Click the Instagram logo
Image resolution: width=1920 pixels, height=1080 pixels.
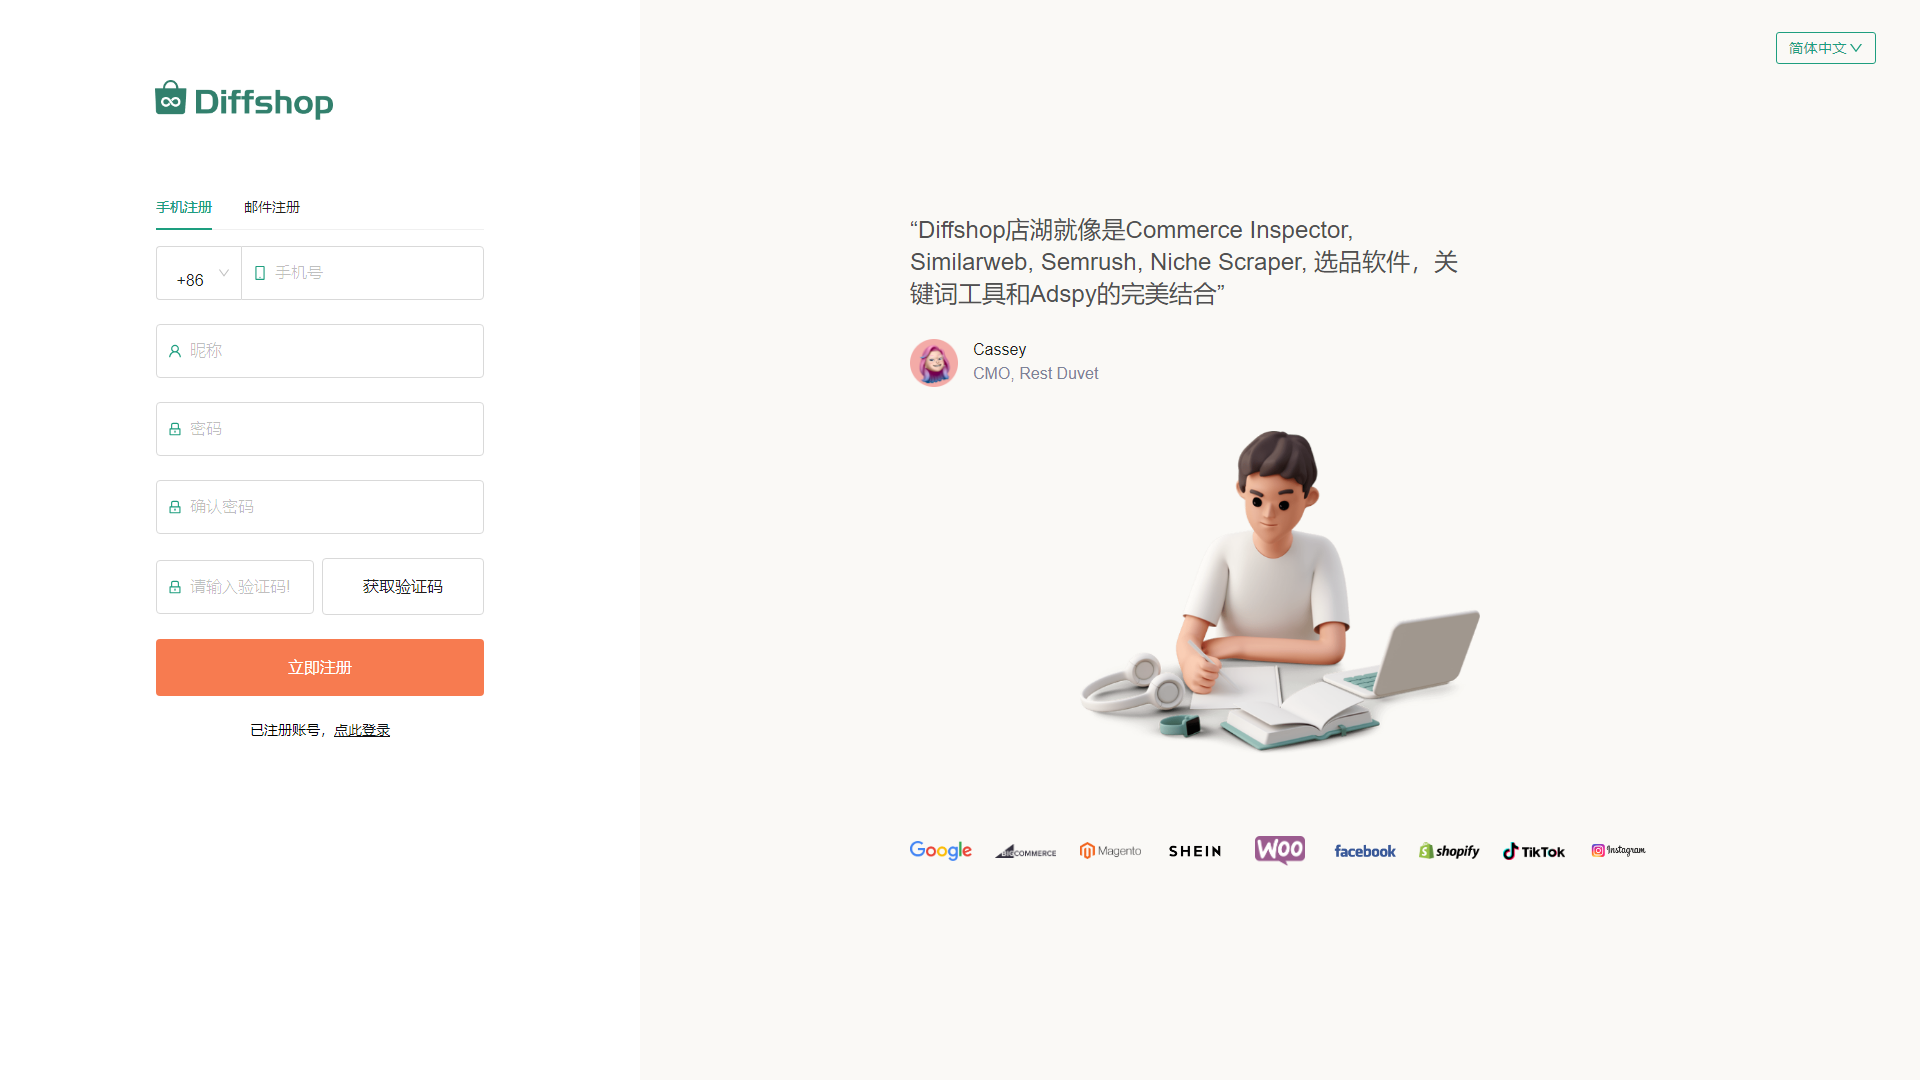pos(1618,850)
